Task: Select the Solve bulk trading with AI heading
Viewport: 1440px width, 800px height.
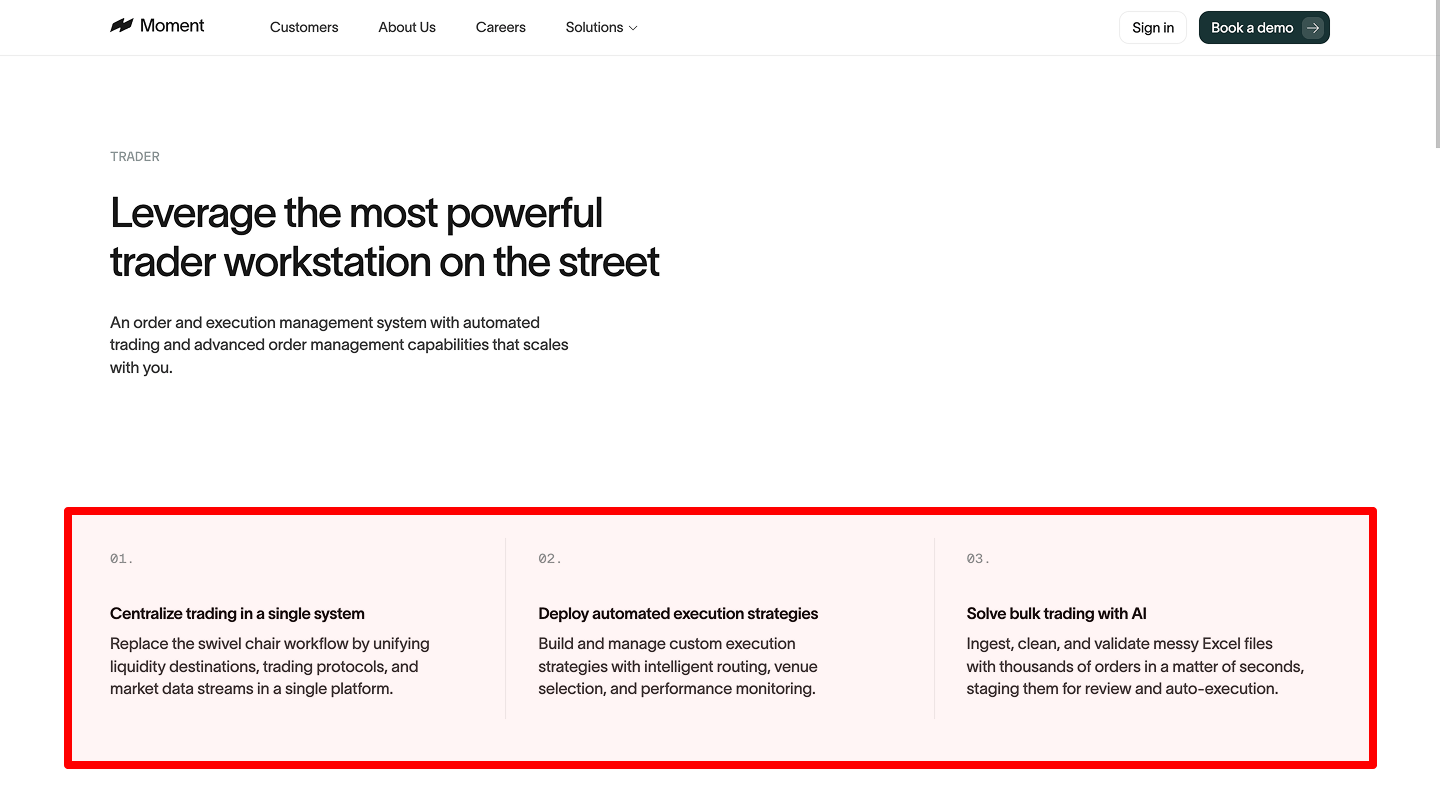Action: (1056, 613)
